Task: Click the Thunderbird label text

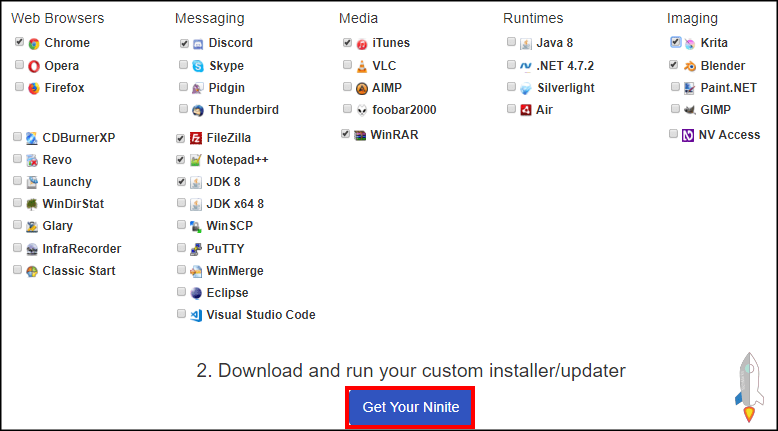Action: pos(243,110)
